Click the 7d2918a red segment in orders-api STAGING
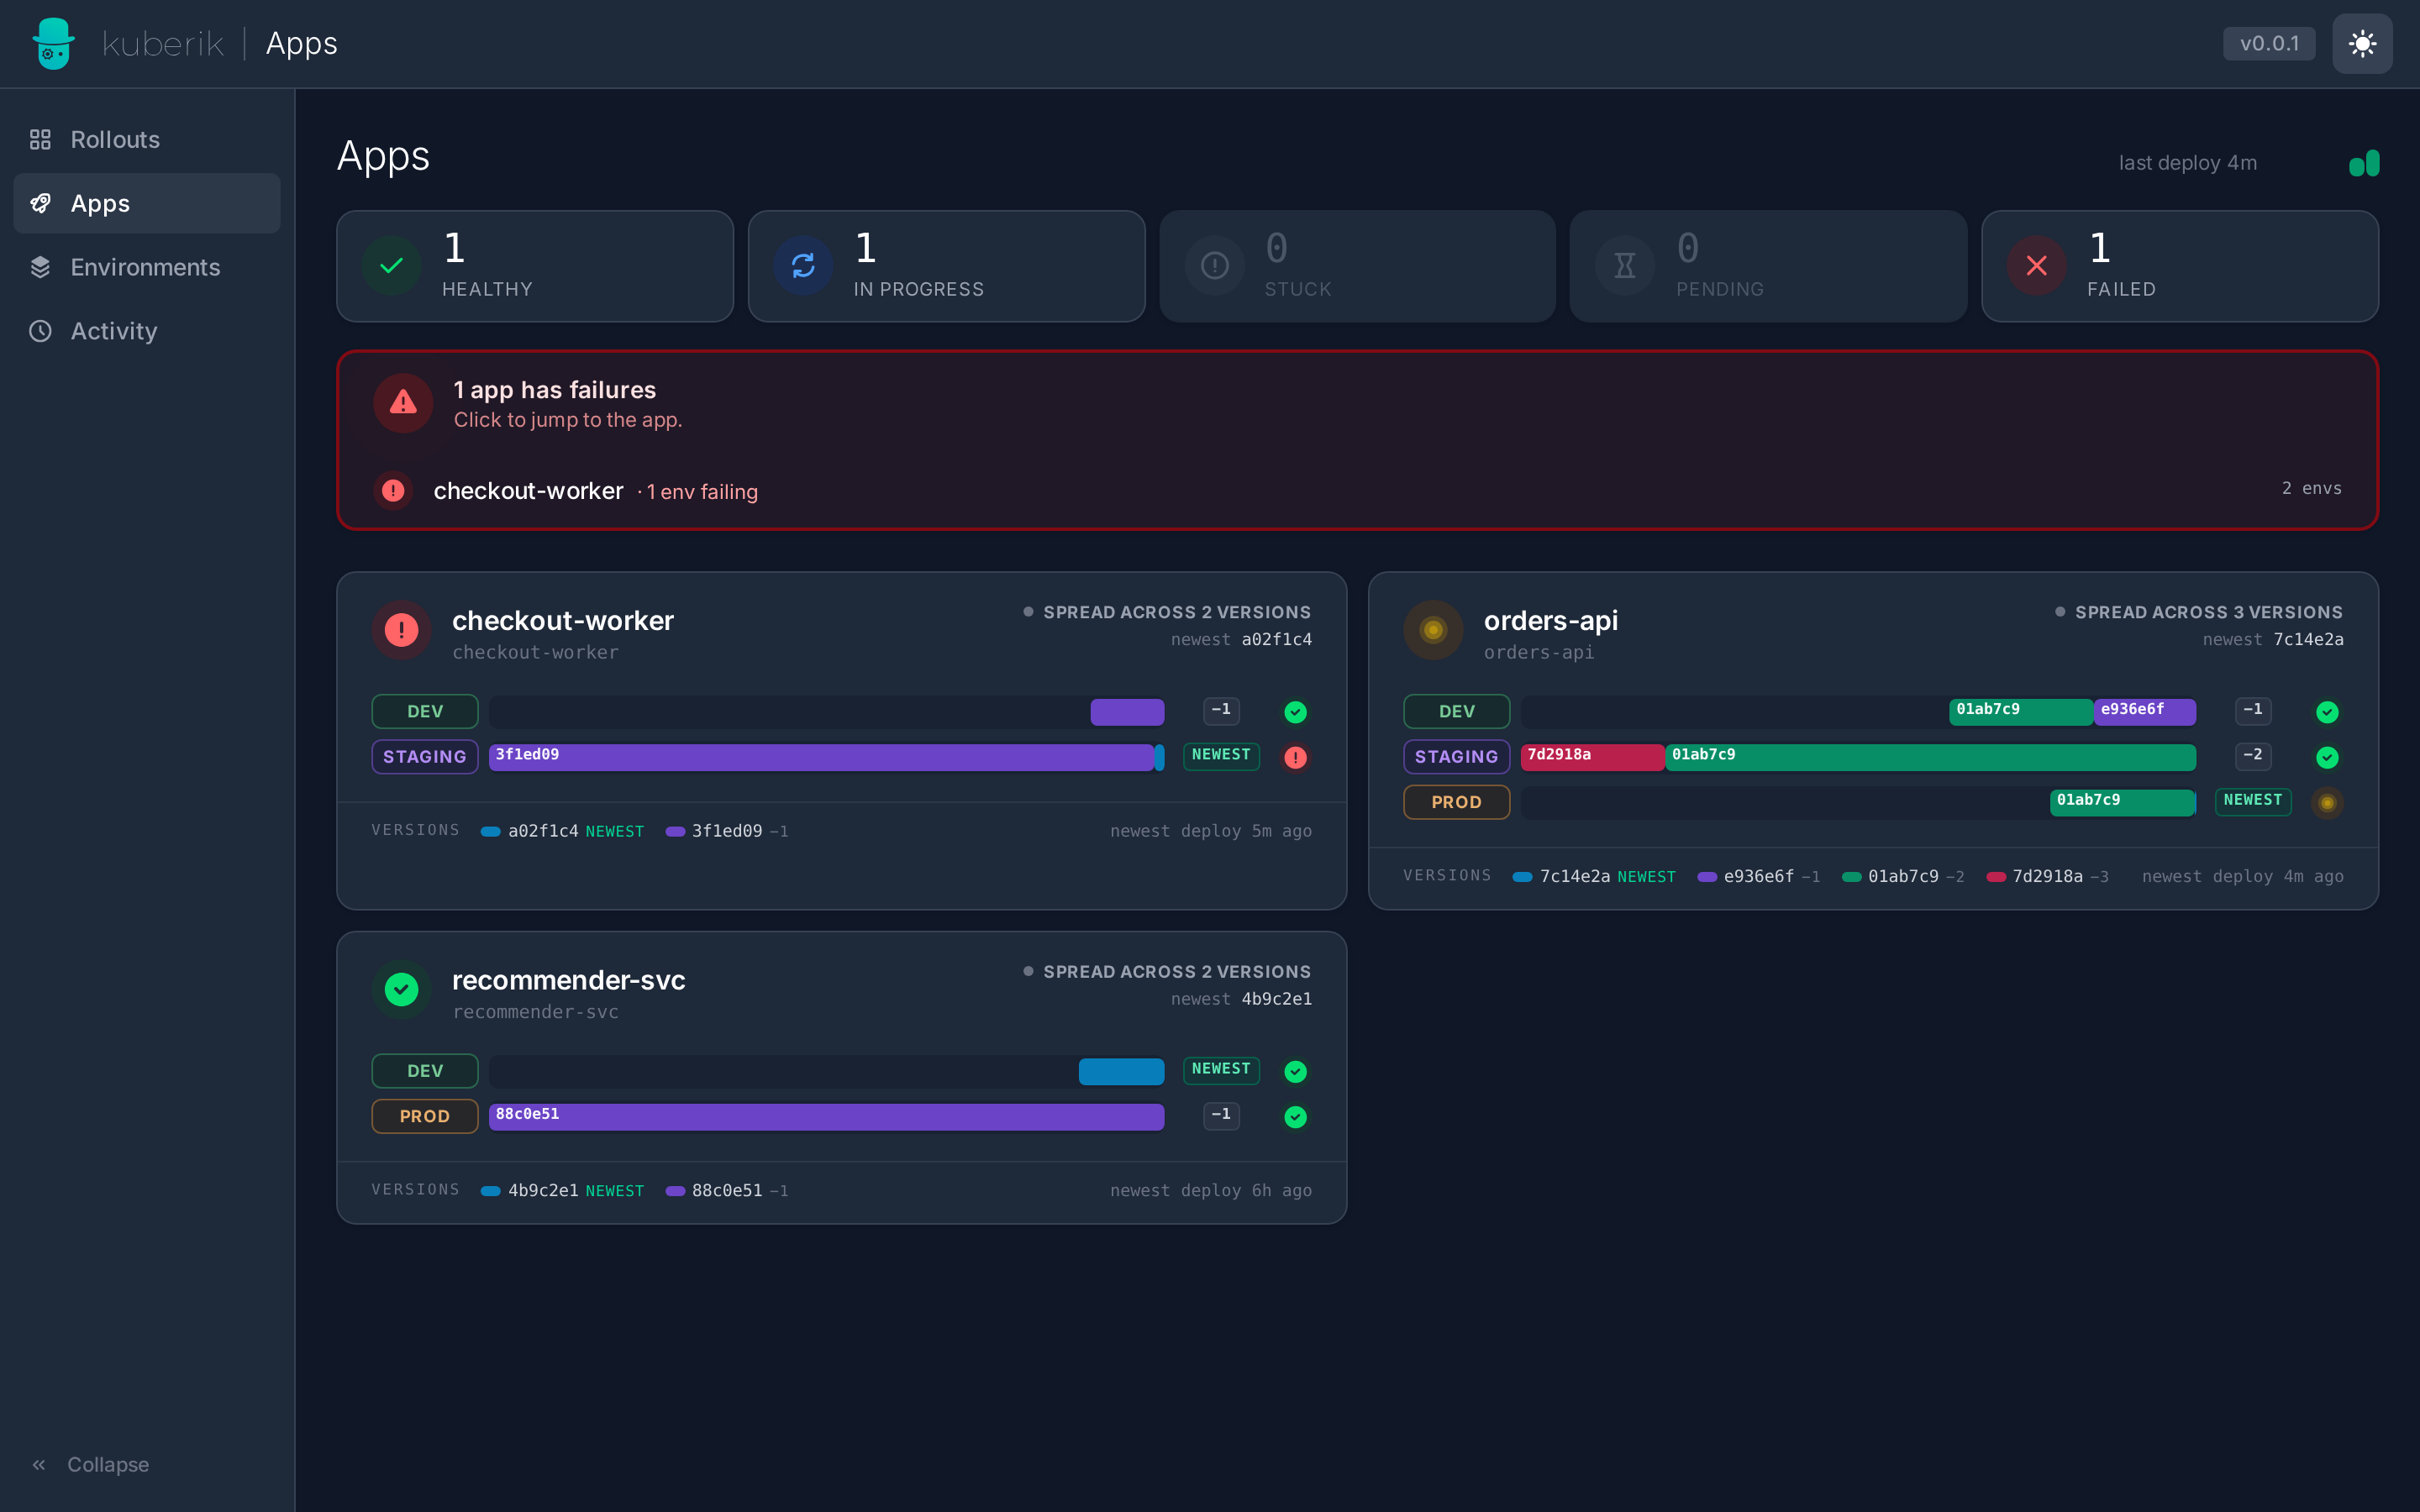 point(1593,757)
